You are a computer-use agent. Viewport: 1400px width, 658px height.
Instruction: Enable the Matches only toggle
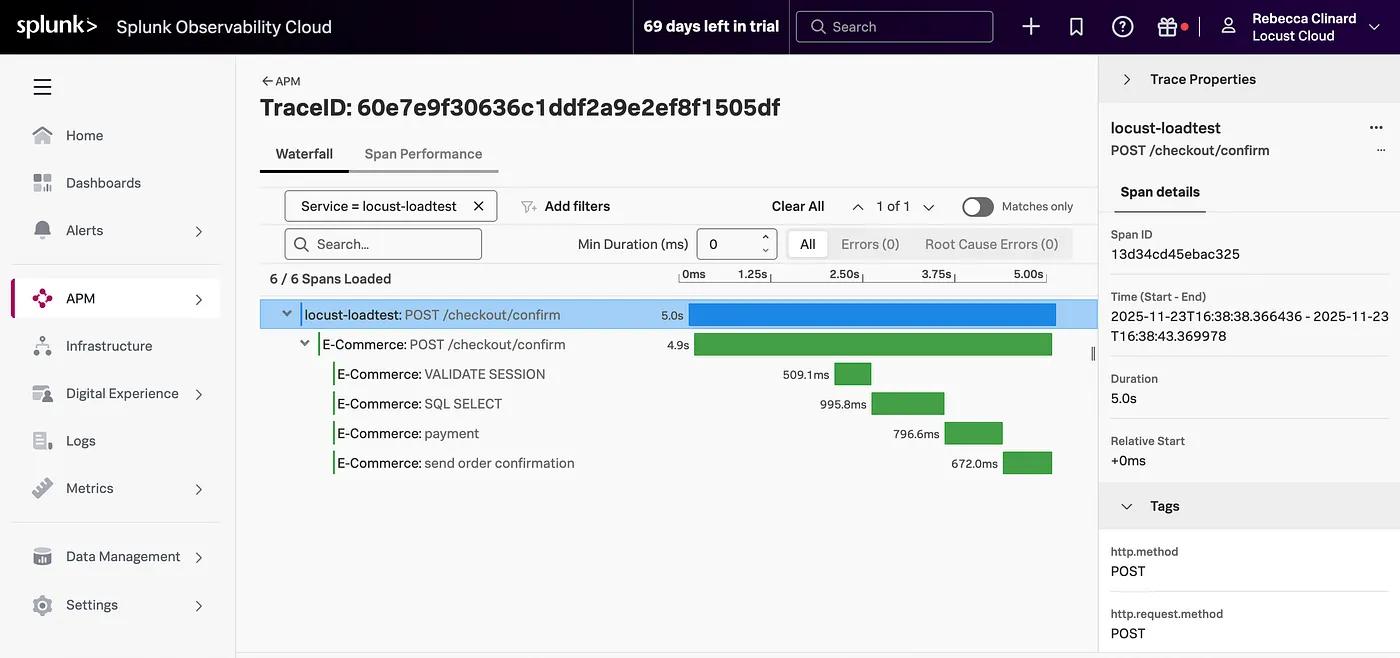point(977,206)
